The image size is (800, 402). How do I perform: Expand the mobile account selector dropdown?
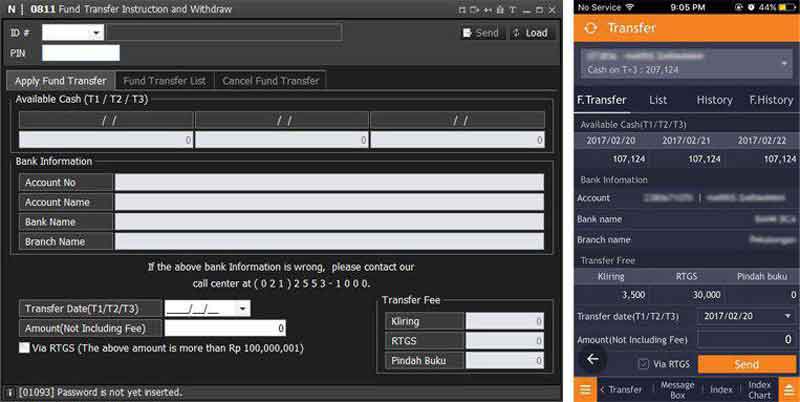point(783,63)
